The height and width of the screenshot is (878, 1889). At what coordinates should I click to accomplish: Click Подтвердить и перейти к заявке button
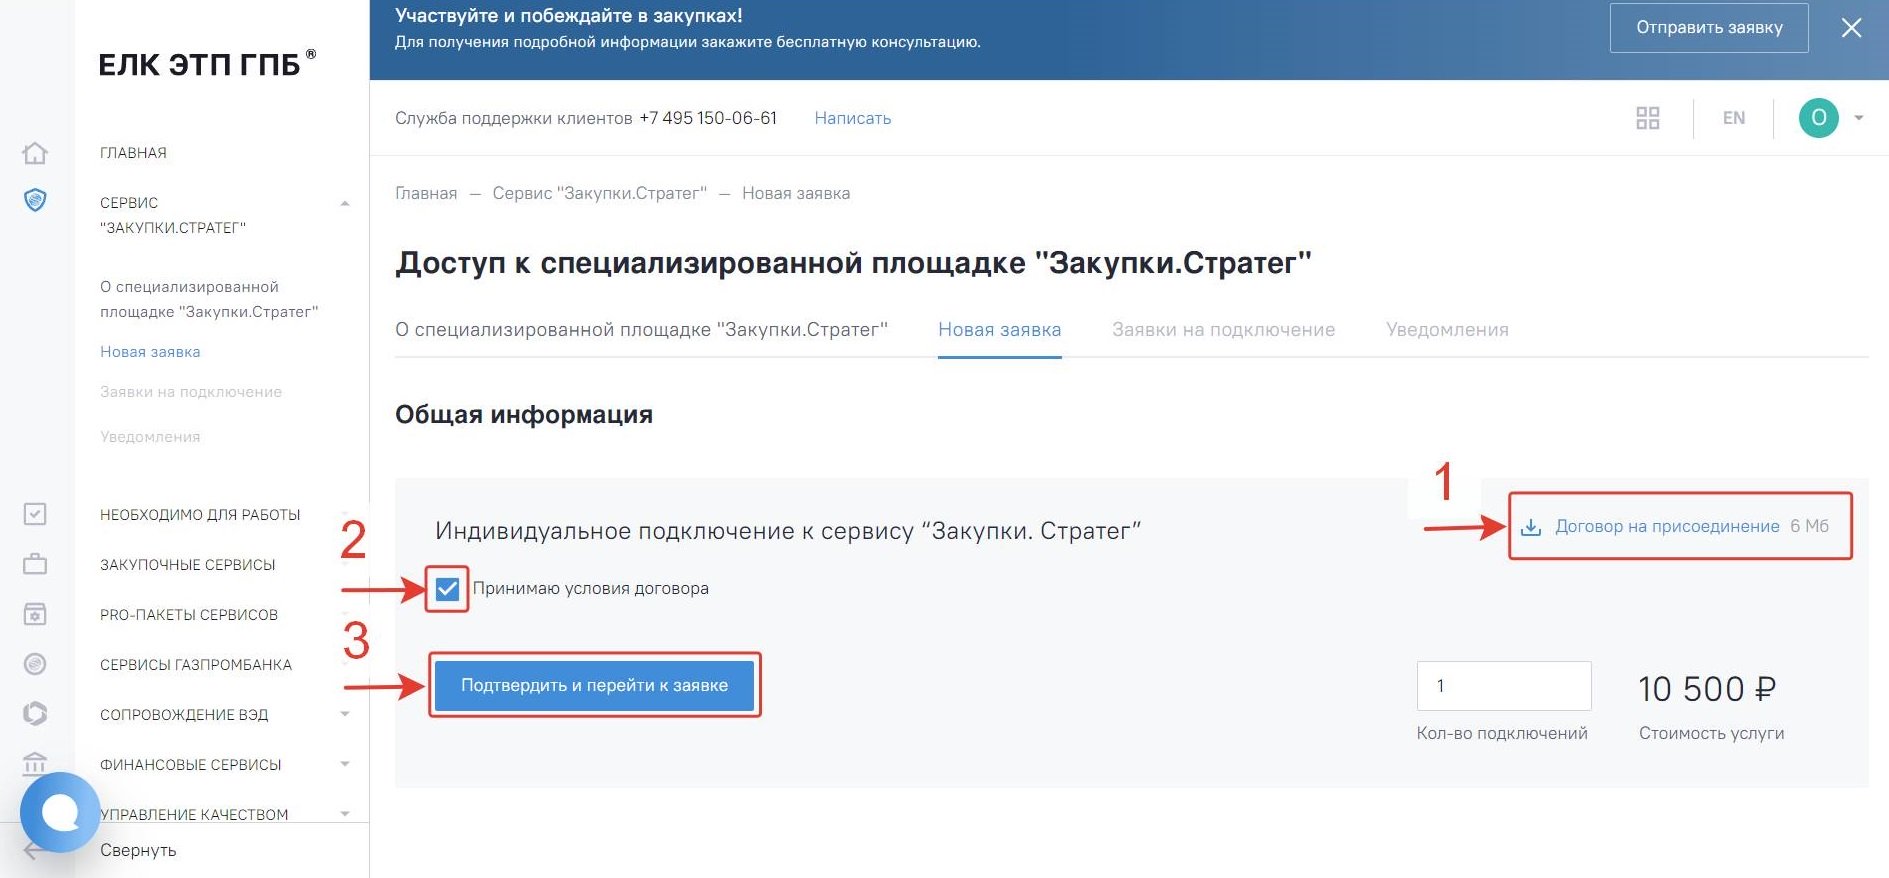[594, 685]
